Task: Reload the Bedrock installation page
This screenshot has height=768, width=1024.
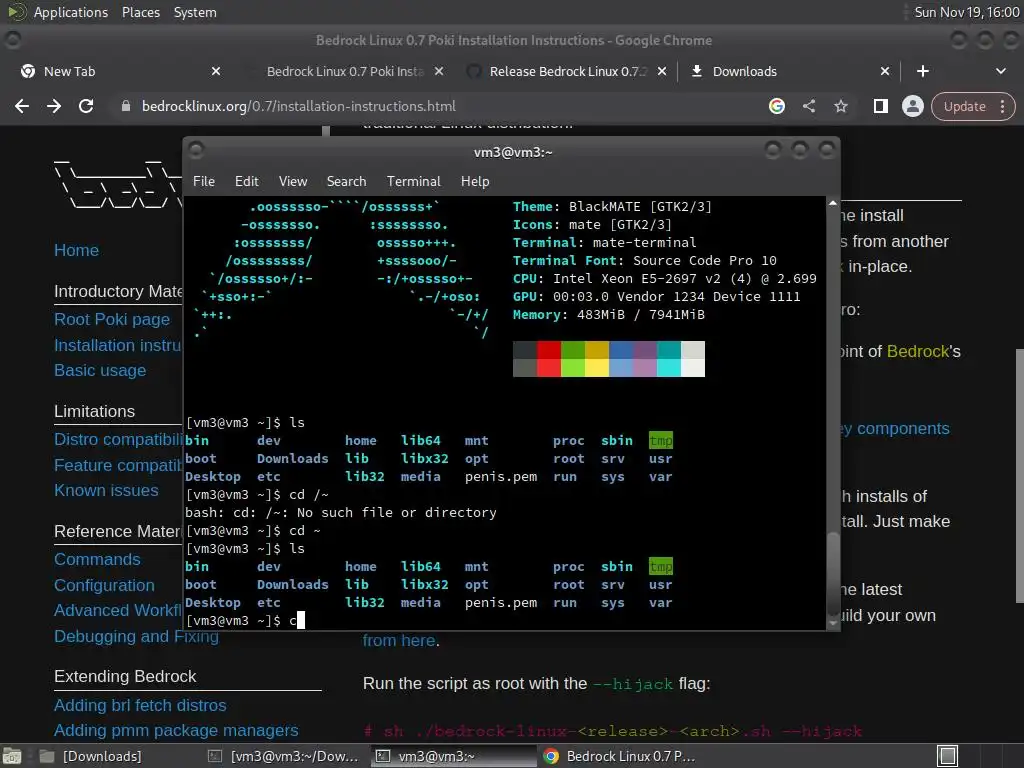Action: click(x=86, y=106)
